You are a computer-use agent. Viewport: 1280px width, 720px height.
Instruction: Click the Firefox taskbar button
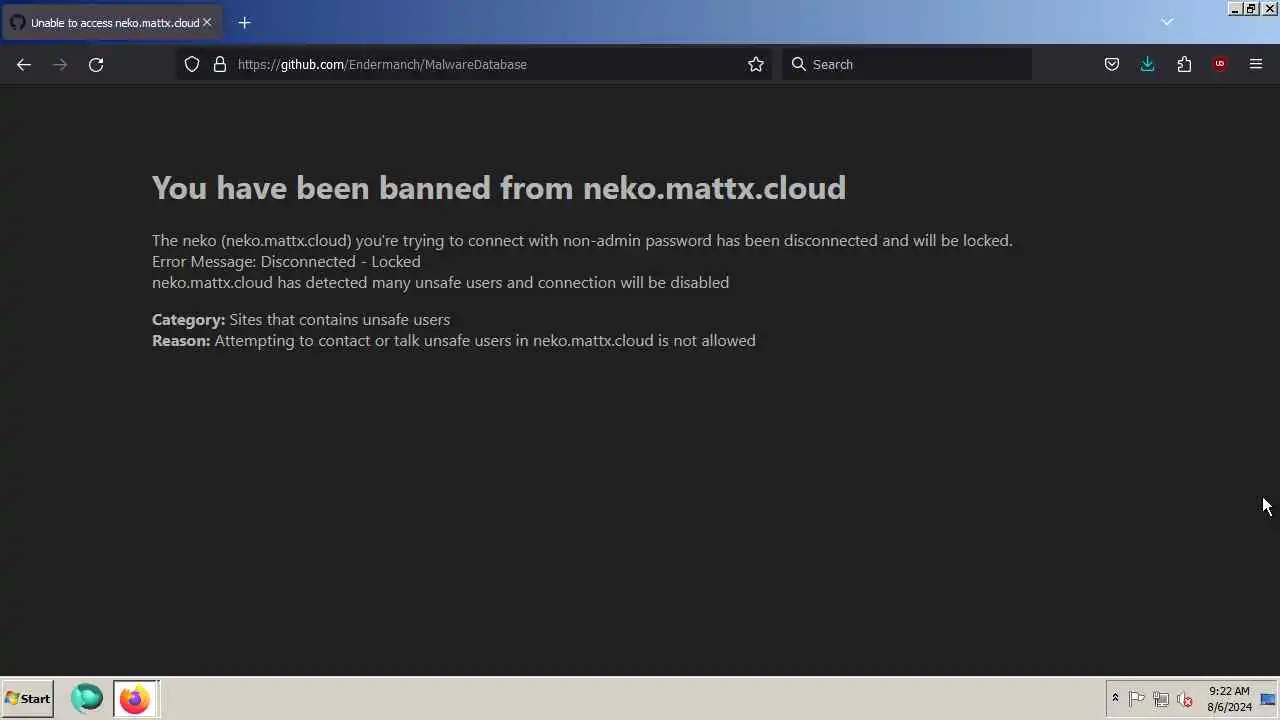click(x=134, y=699)
